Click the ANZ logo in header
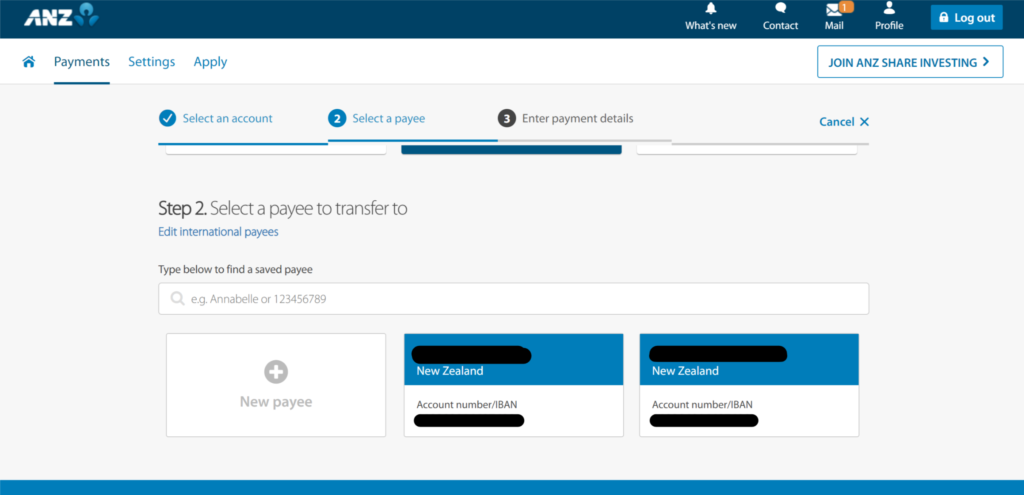The image size is (1024, 495). [x=62, y=16]
